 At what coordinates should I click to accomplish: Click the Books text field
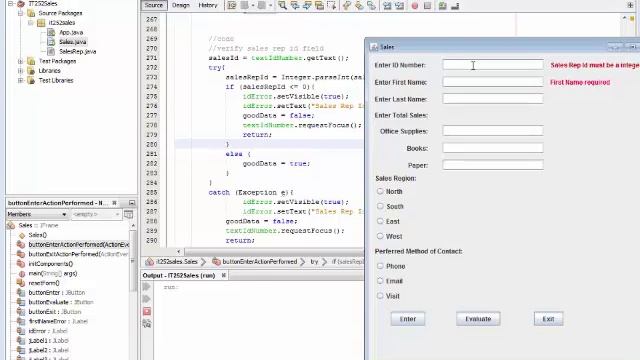click(493, 148)
